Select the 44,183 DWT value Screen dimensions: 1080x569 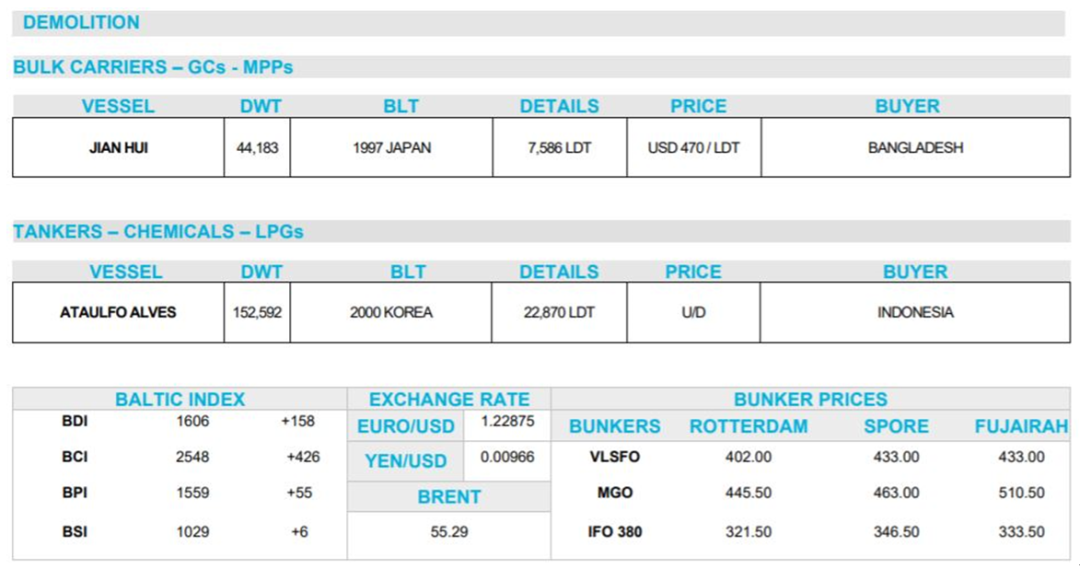click(257, 148)
